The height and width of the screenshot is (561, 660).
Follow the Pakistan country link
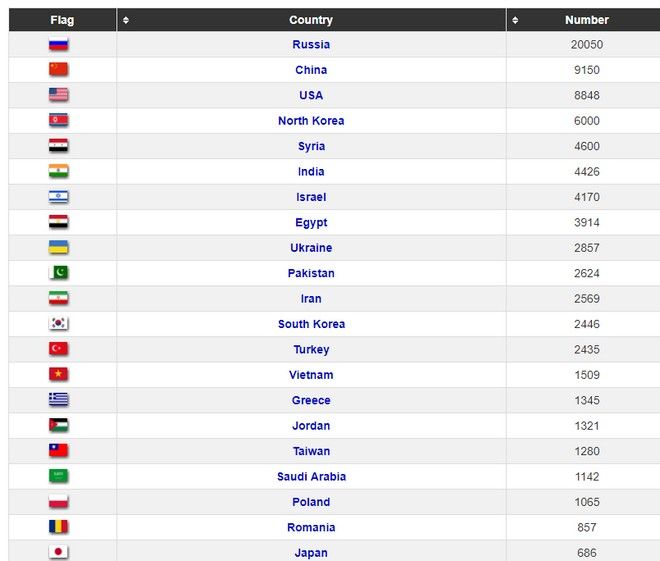[311, 274]
